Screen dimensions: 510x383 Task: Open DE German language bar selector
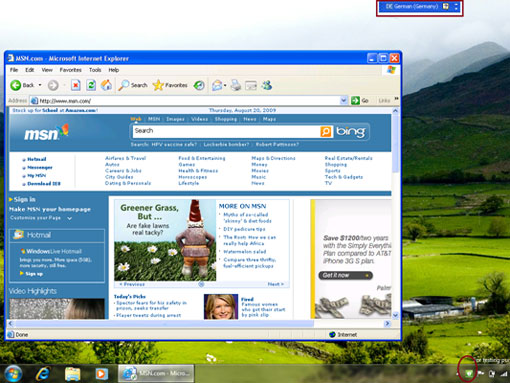[412, 6]
